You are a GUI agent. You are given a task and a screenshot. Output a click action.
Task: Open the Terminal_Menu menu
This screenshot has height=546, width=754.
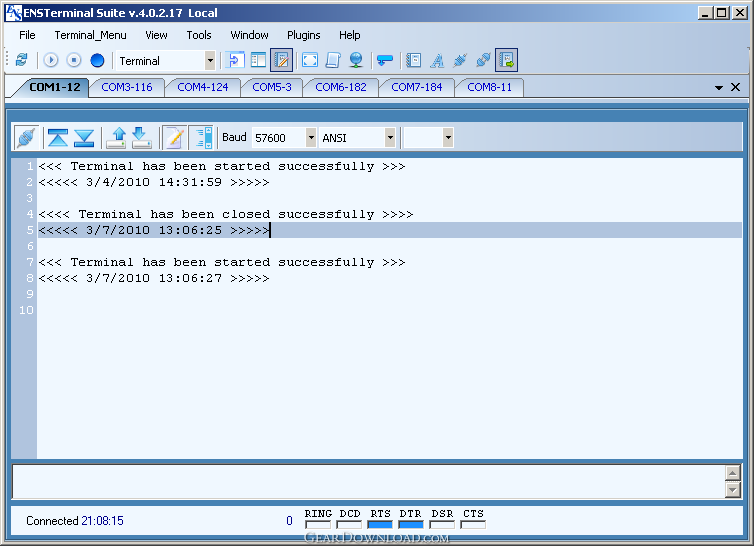90,35
